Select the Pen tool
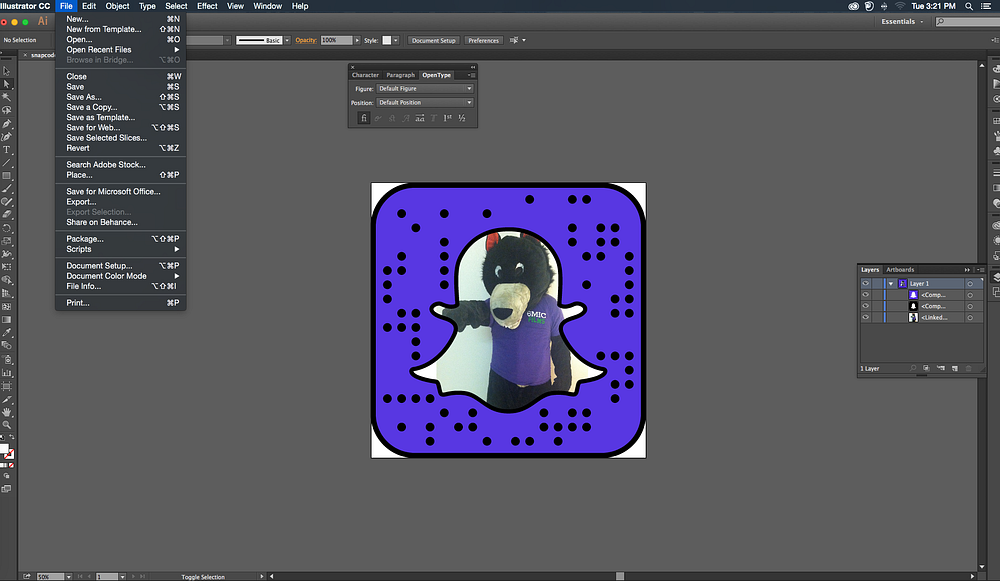 (x=6, y=123)
